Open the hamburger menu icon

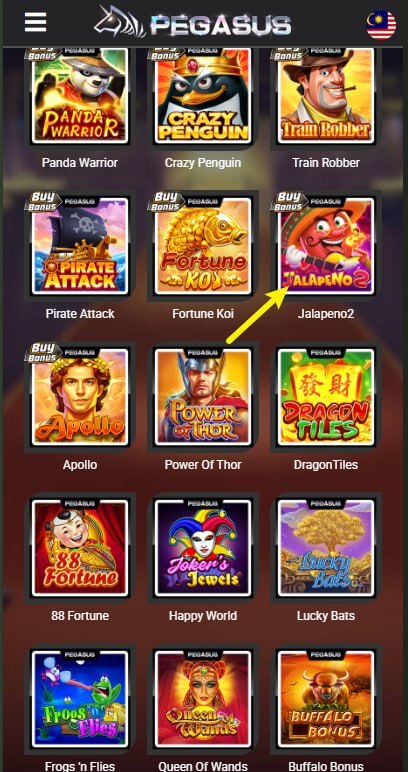tap(35, 23)
